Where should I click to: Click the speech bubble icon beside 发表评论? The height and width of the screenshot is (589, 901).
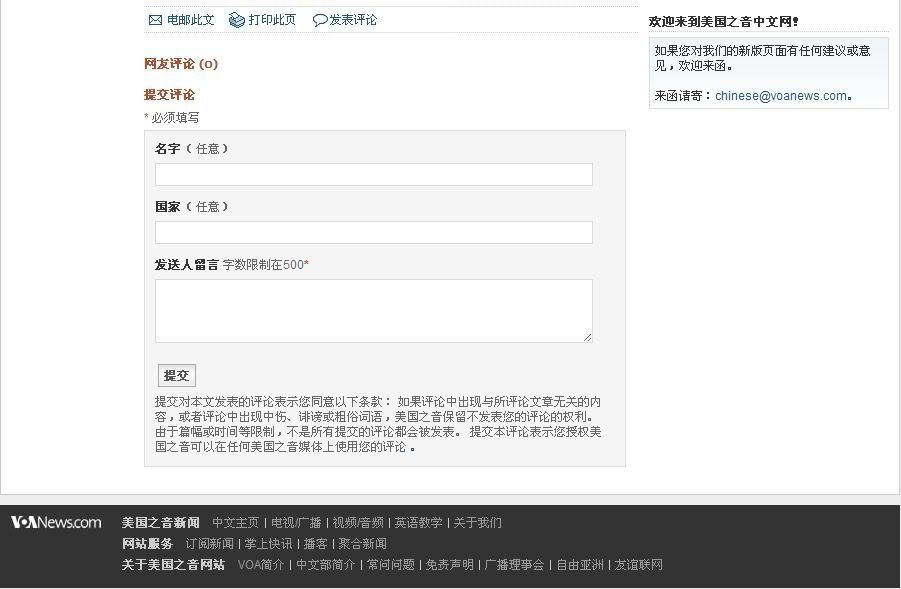pos(320,20)
